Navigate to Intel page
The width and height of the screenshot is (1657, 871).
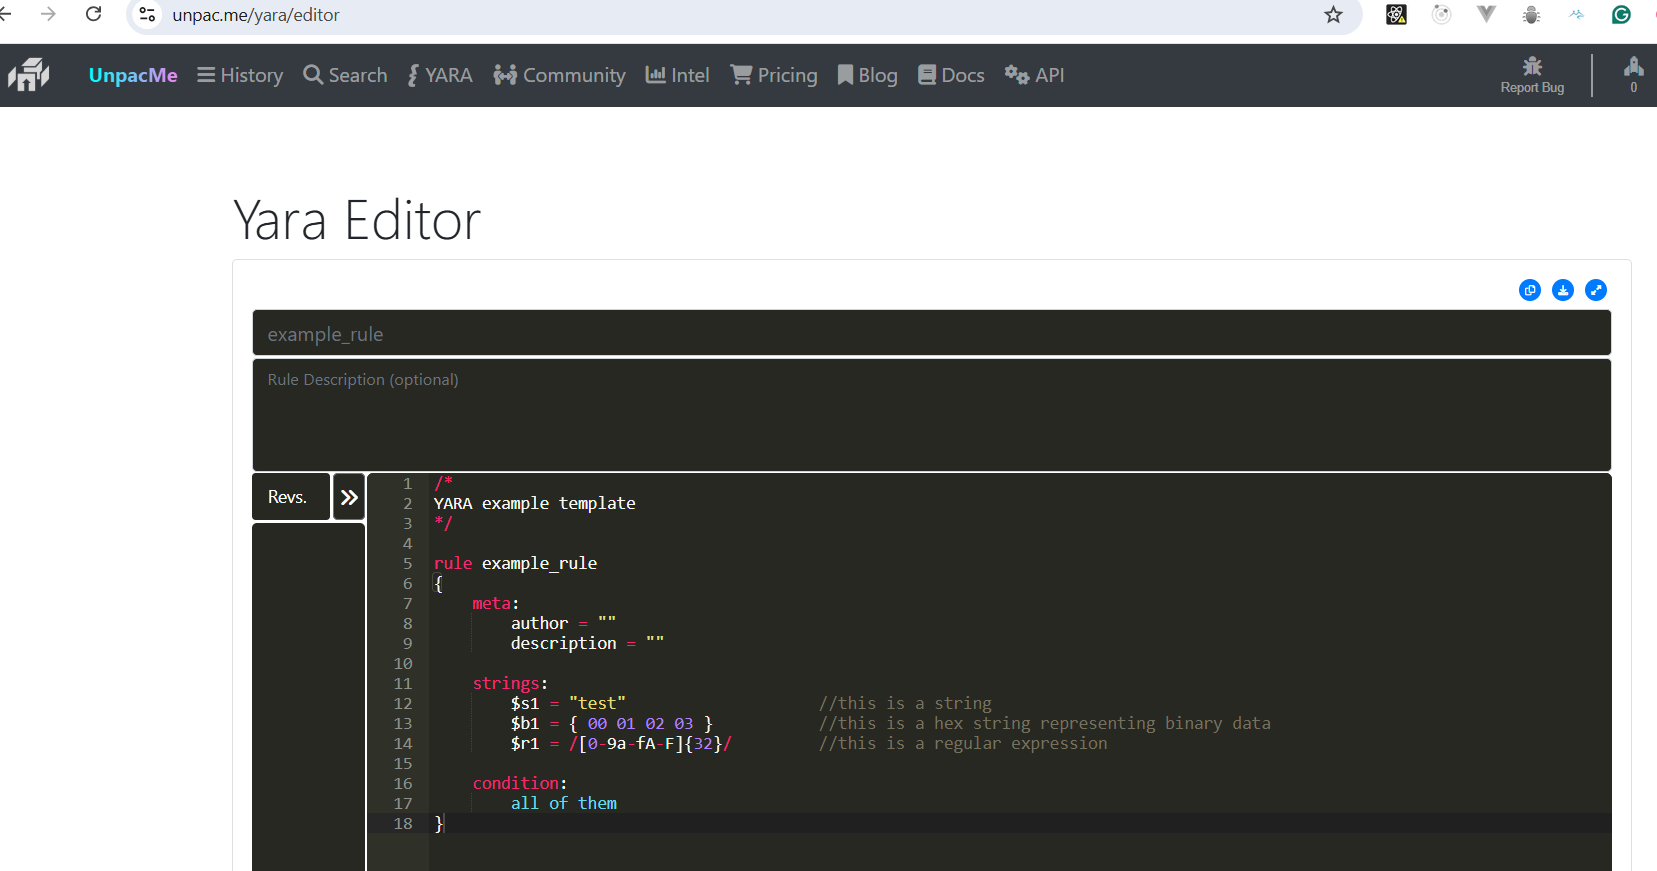(x=677, y=75)
